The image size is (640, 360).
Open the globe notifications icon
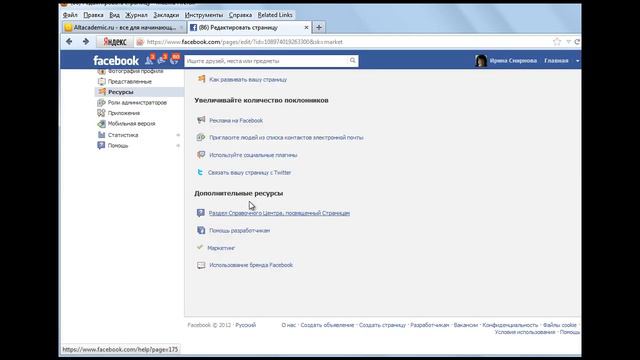click(x=175, y=60)
